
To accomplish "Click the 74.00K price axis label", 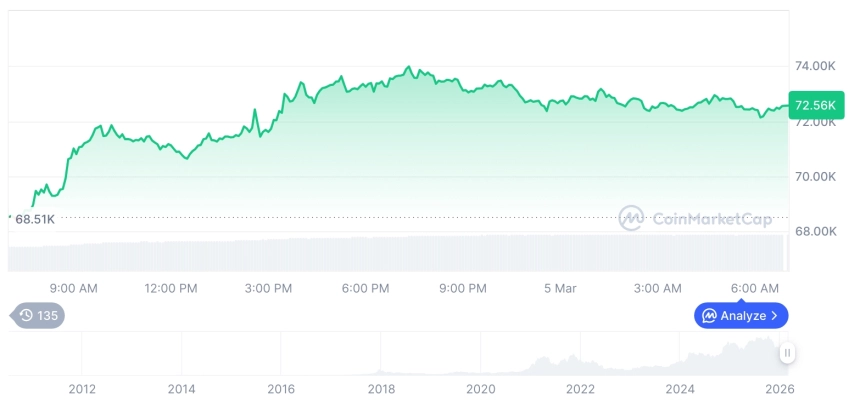I will (815, 66).
